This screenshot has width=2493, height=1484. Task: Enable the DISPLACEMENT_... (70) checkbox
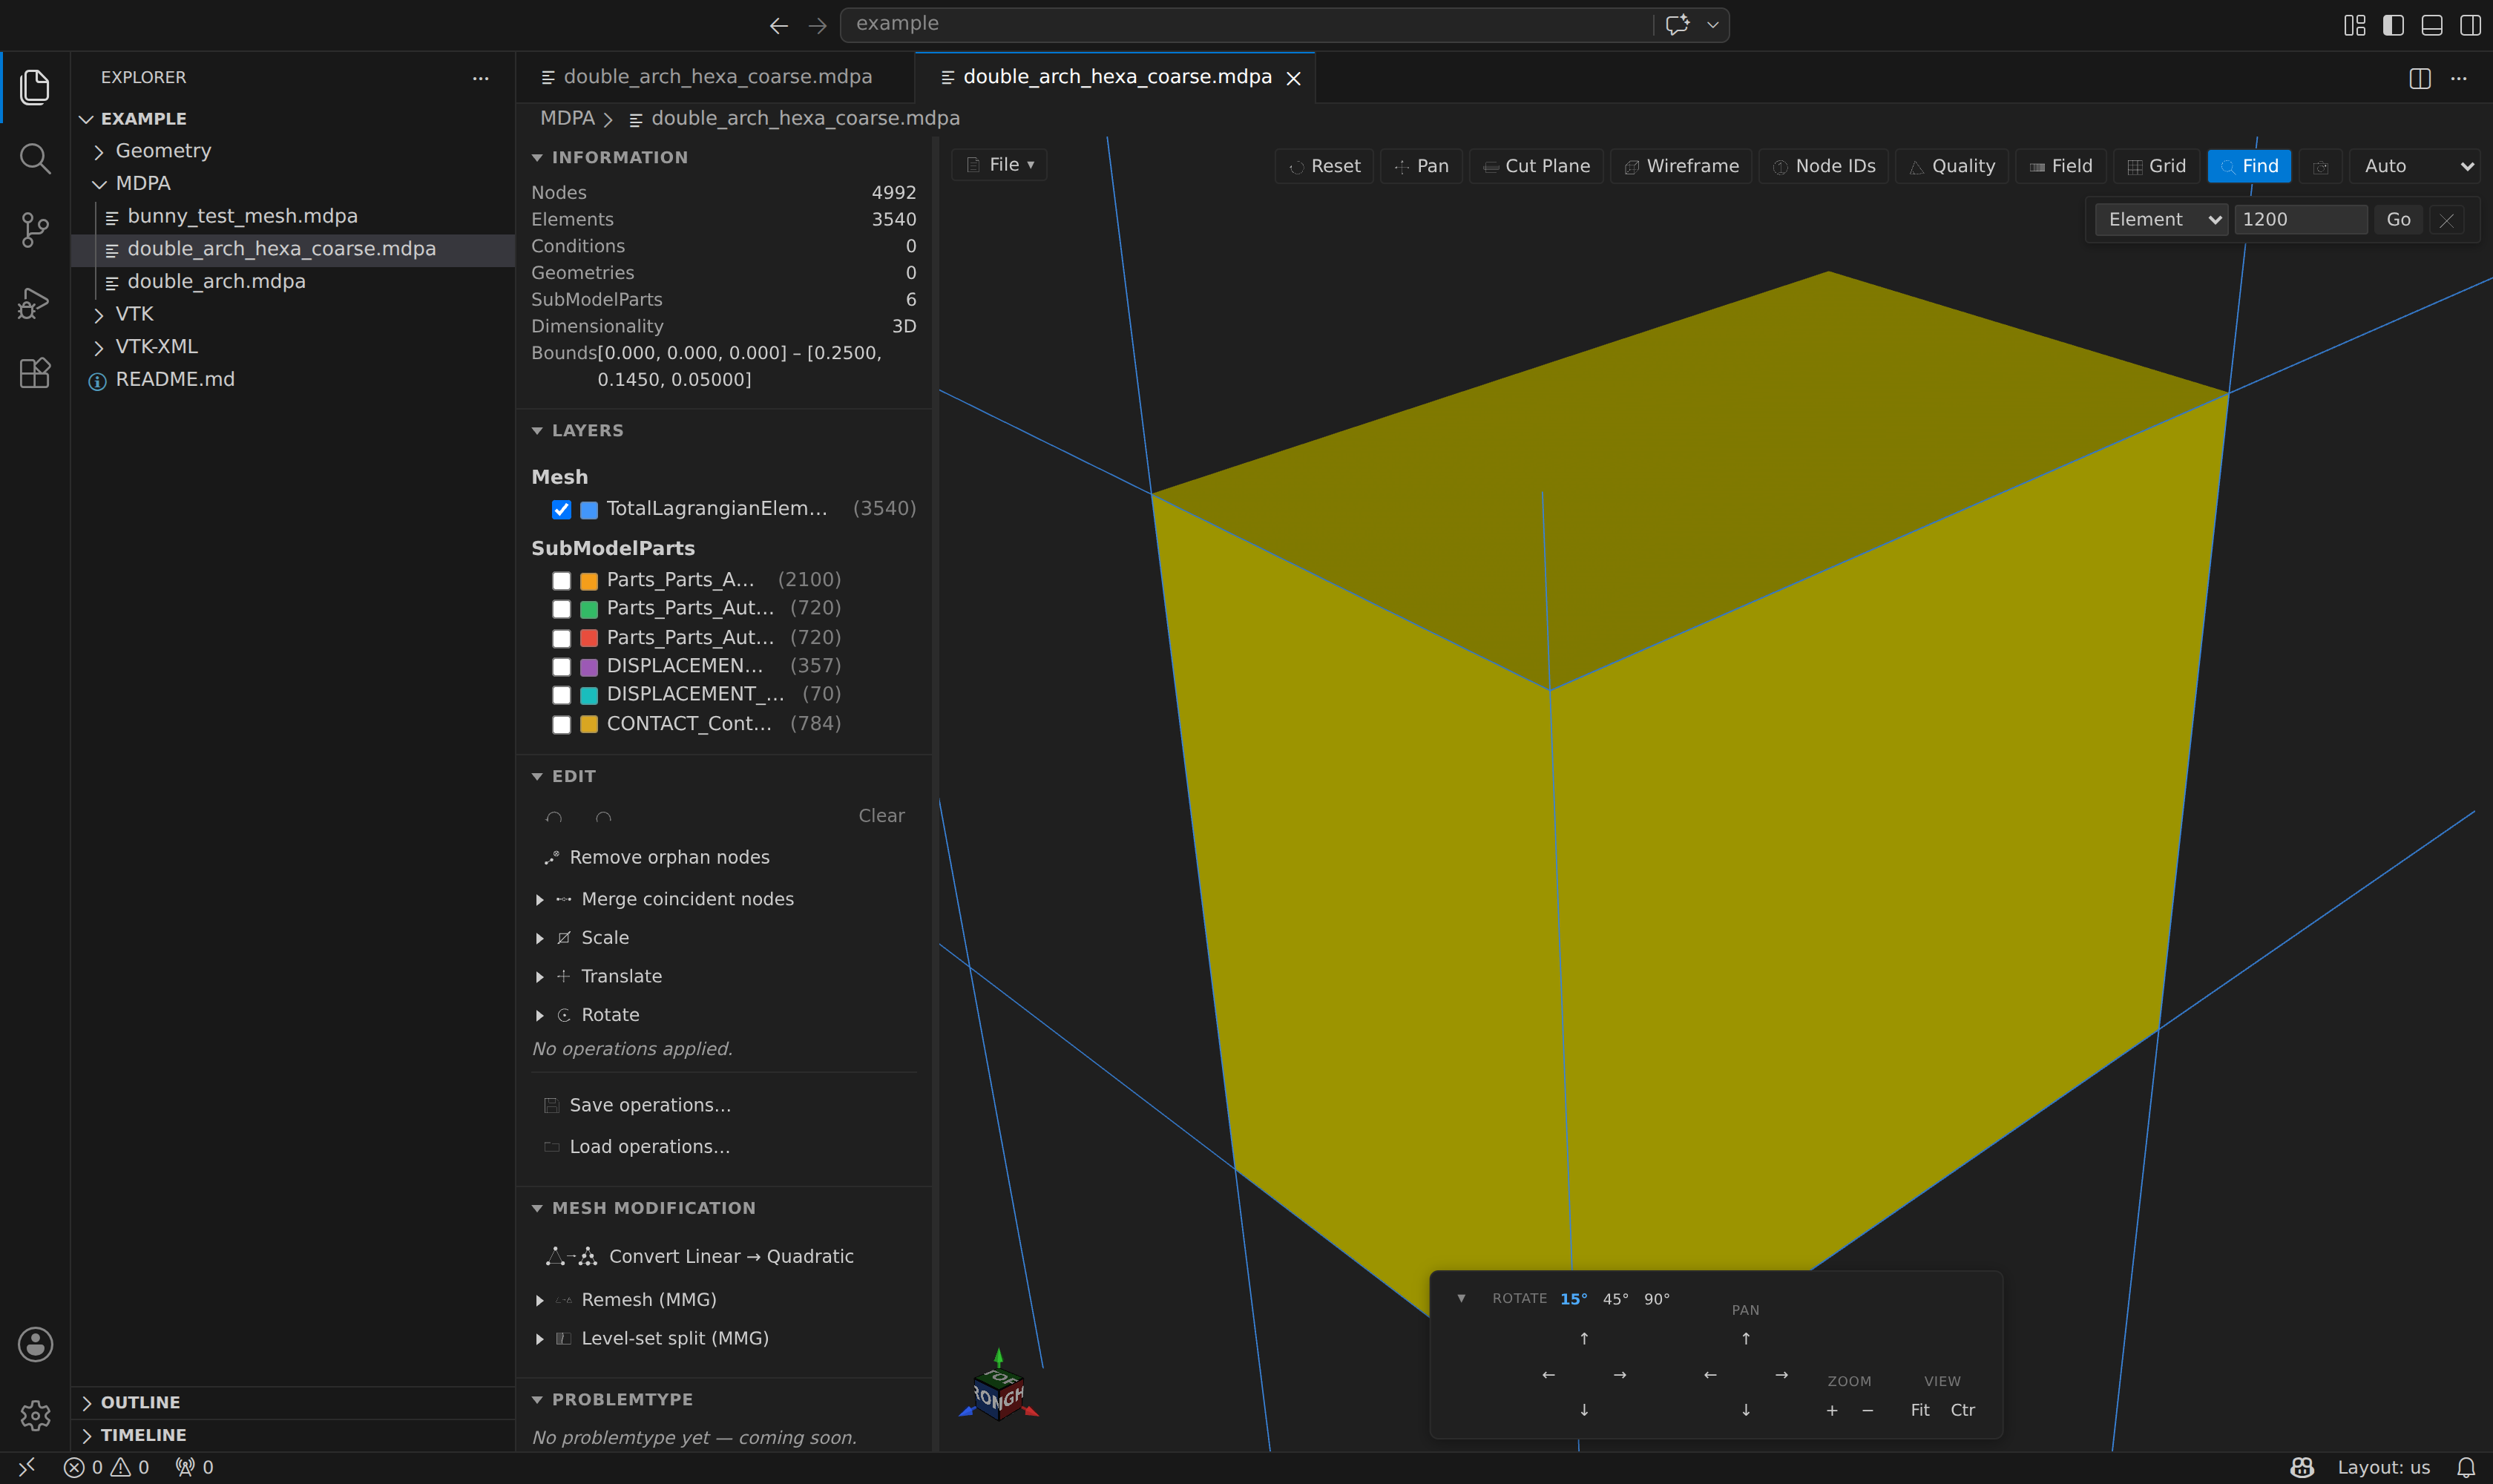[x=562, y=695]
